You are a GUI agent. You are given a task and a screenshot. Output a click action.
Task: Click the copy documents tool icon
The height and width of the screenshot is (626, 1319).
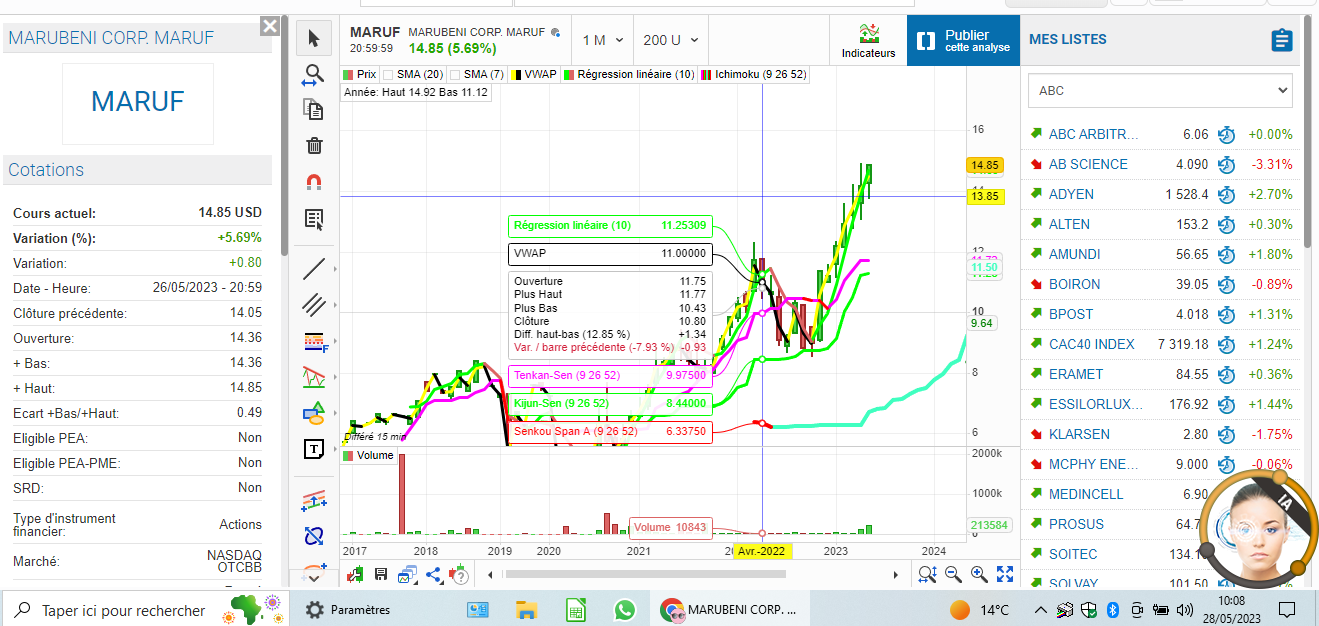[314, 110]
